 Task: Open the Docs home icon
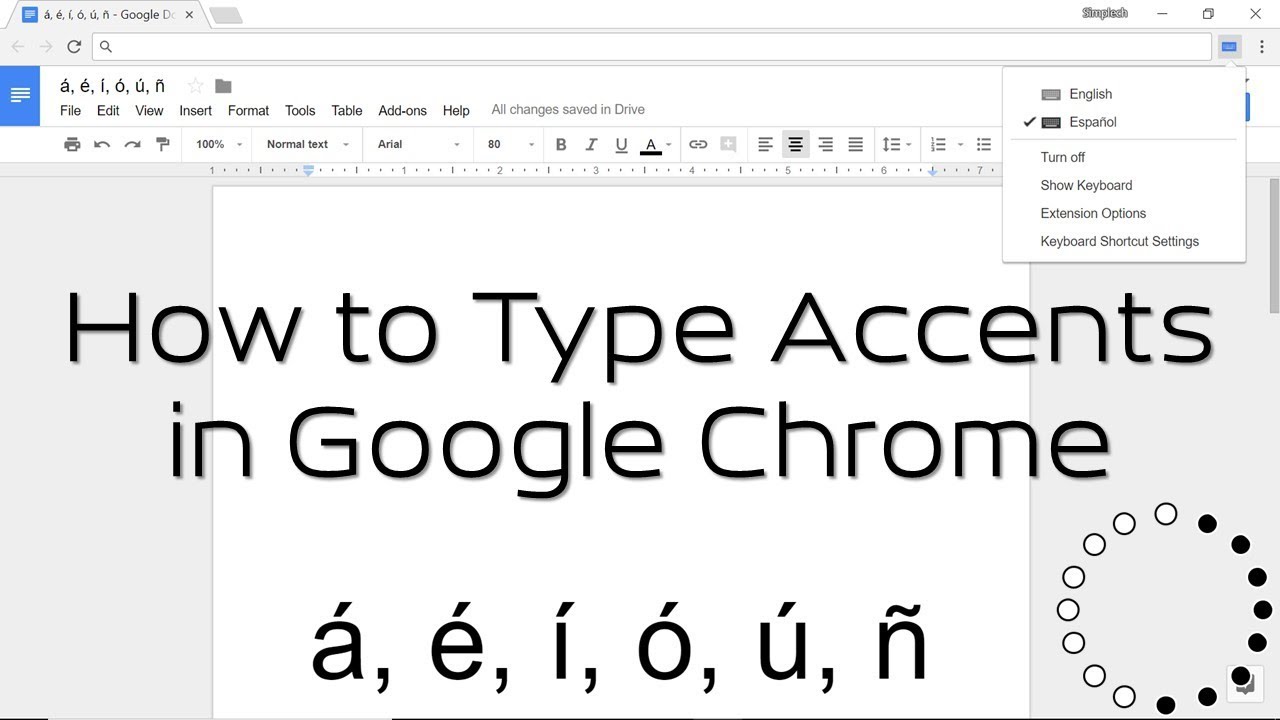click(x=20, y=96)
